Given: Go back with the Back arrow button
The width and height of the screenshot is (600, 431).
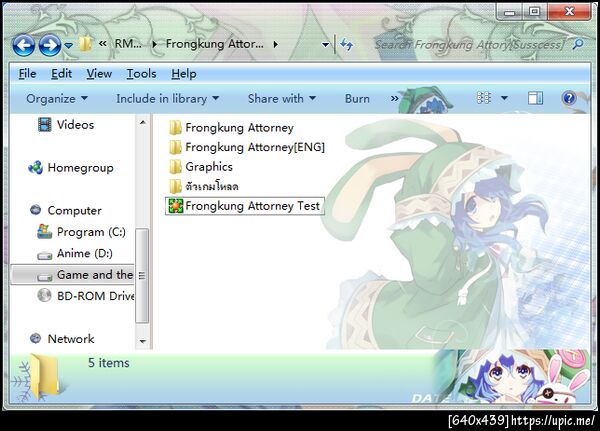Looking at the screenshot, I should tap(23, 46).
